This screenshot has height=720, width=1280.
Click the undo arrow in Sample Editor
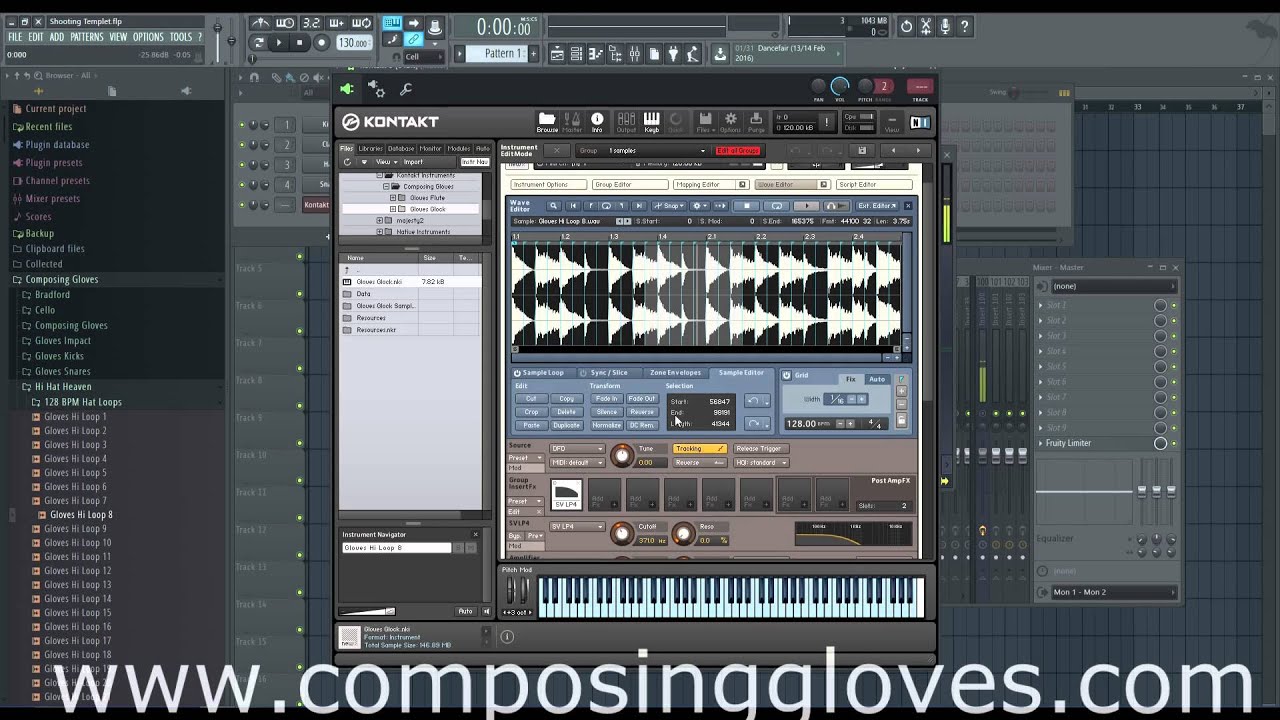pyautogui.click(x=753, y=401)
